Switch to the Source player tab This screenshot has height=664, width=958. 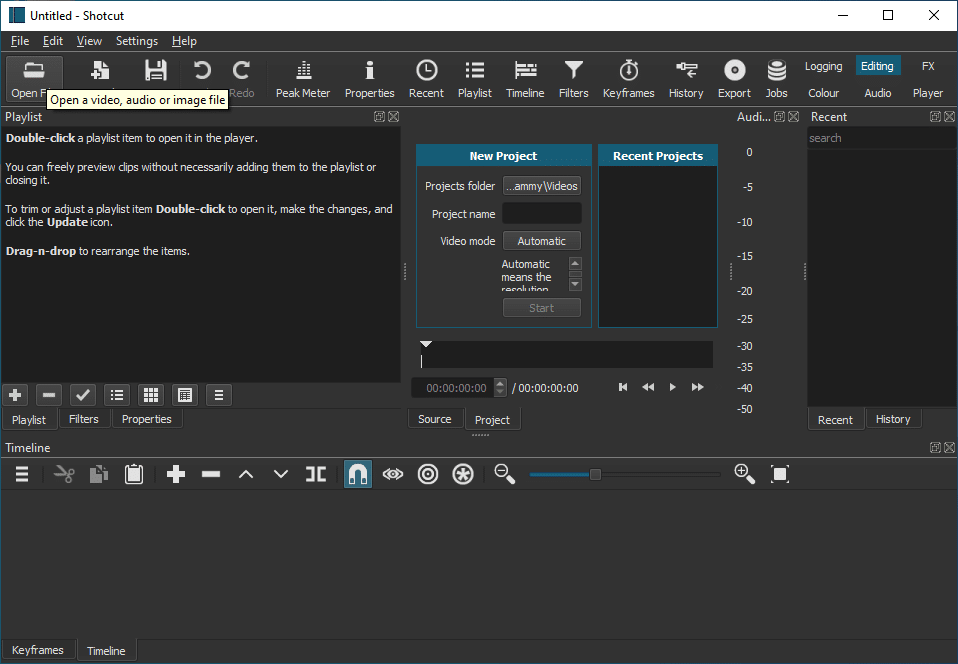click(x=434, y=419)
